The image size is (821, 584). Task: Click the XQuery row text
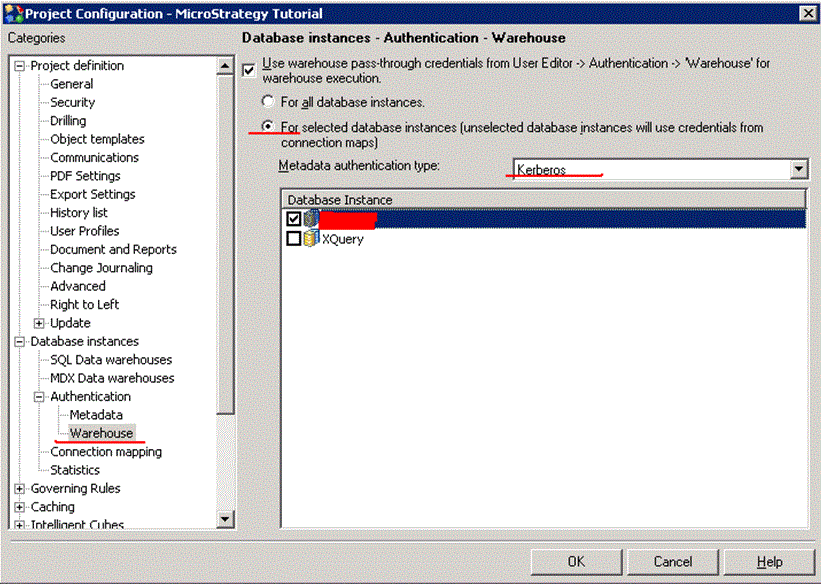click(x=342, y=239)
